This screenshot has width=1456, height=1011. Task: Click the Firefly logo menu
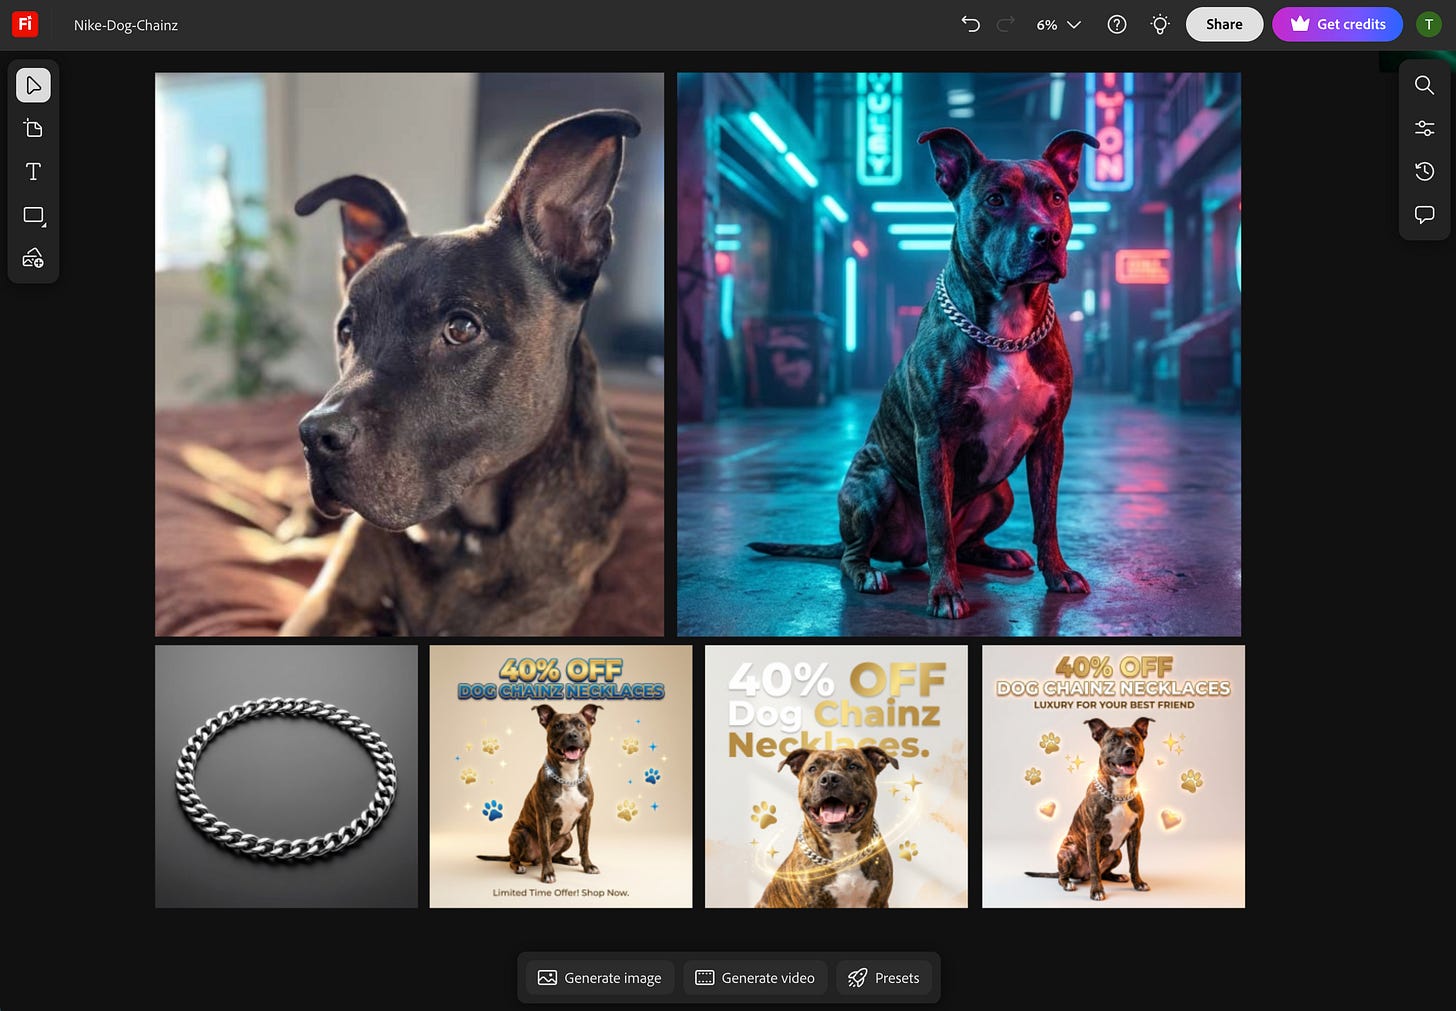pos(24,24)
